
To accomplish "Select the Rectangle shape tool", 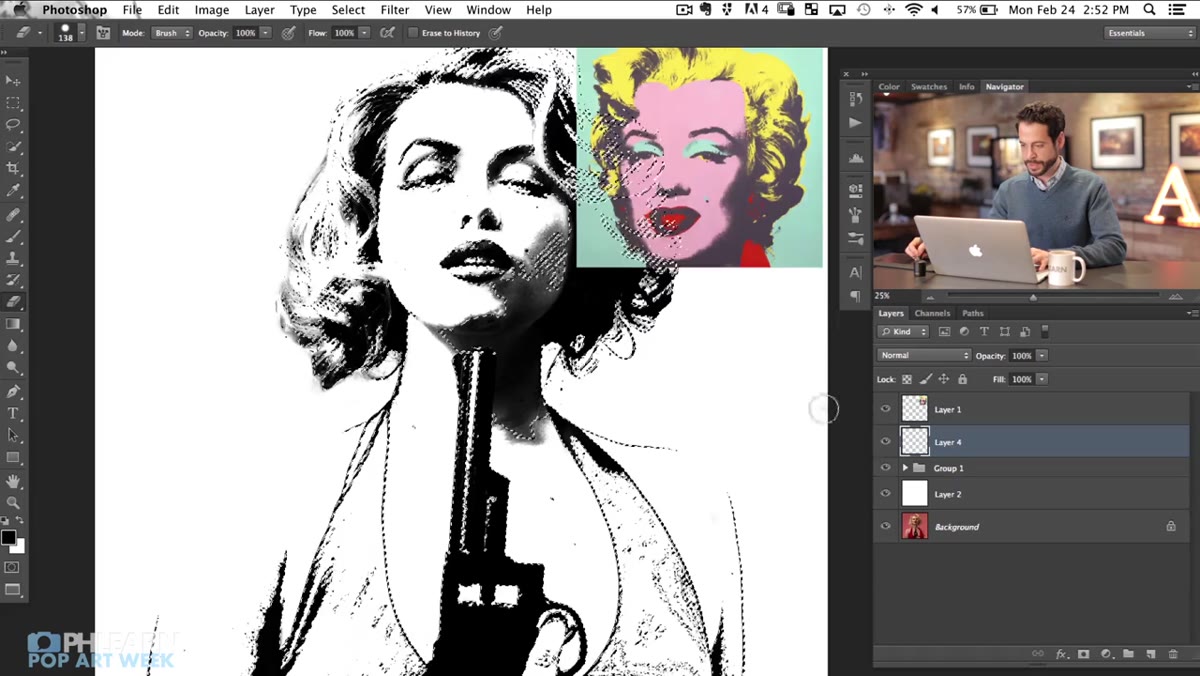I will click(13, 458).
